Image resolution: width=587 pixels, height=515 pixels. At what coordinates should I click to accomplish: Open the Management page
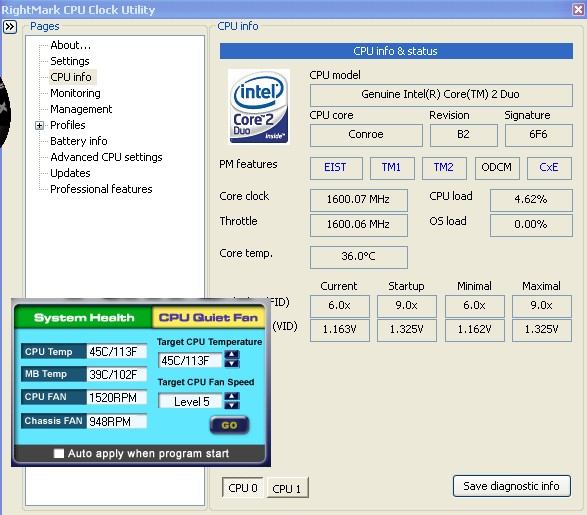[81, 109]
